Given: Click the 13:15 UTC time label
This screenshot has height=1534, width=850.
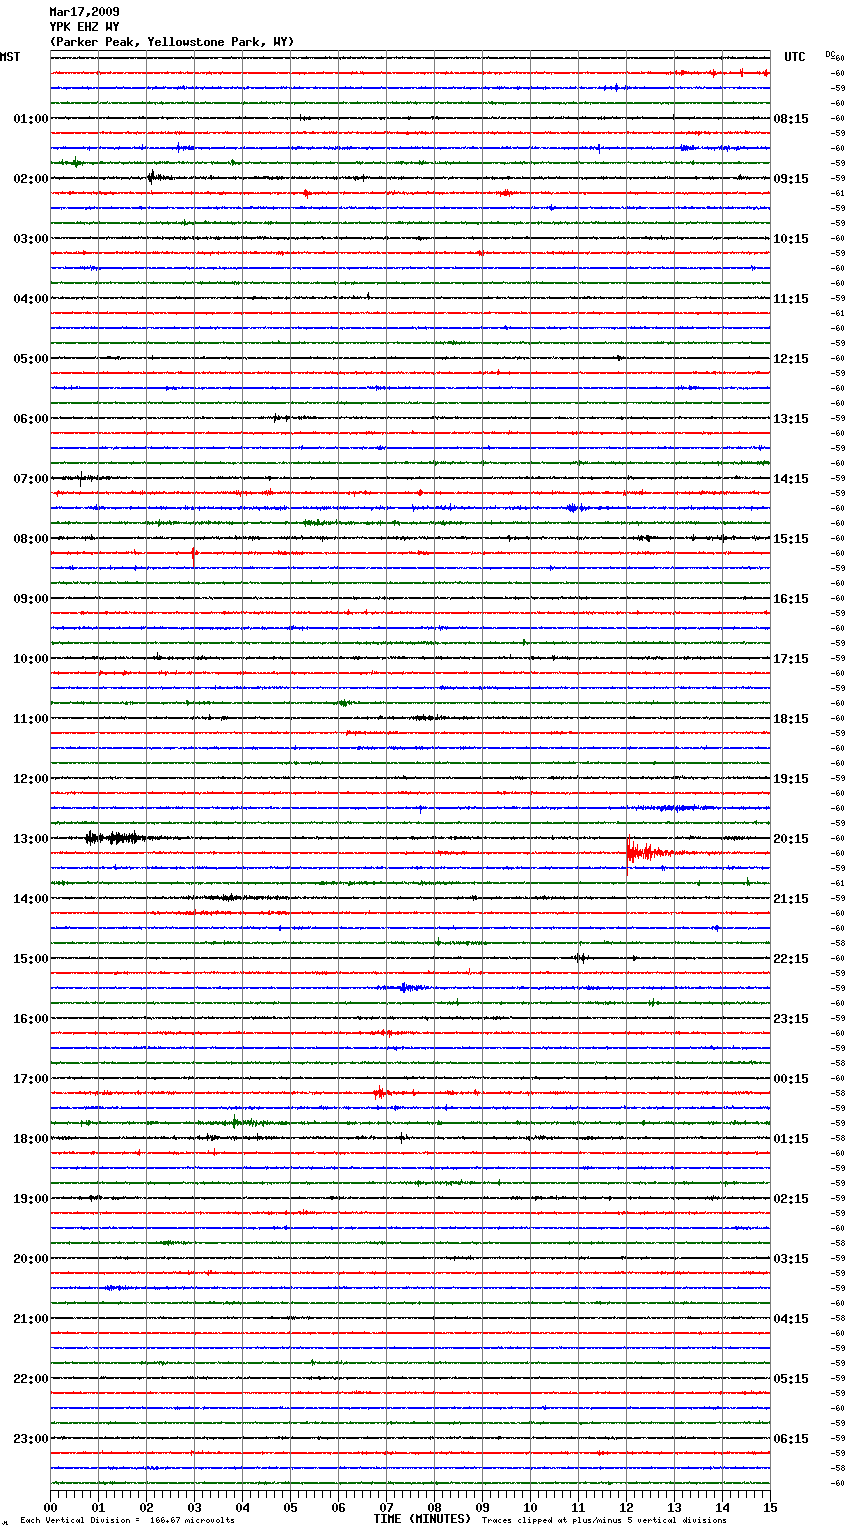Looking at the screenshot, I should pos(791,419).
